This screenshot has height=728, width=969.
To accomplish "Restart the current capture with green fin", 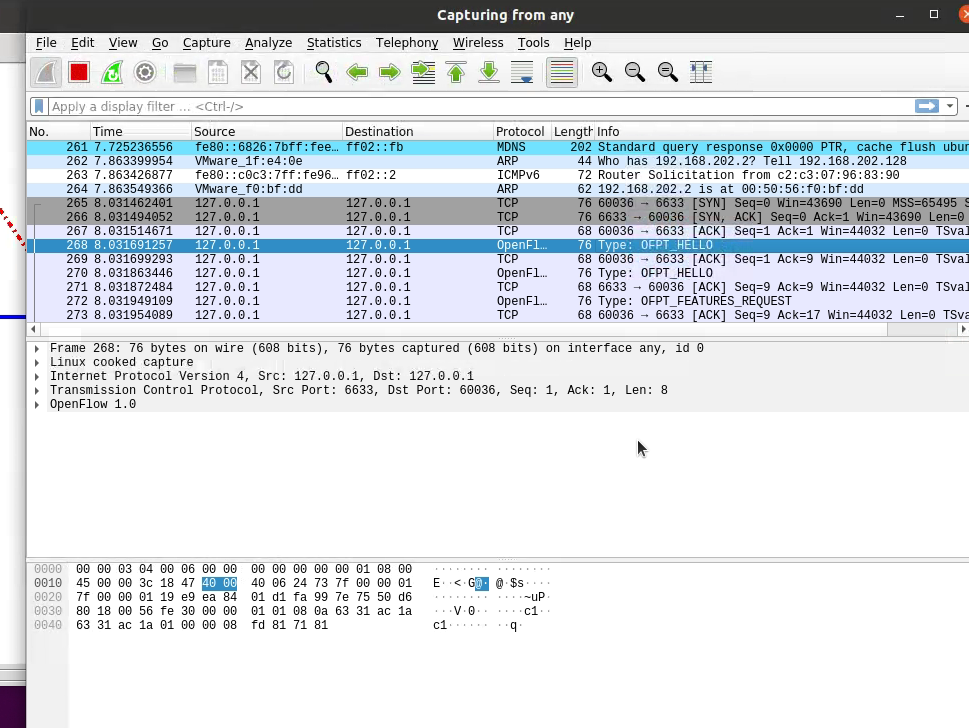I will click(112, 72).
